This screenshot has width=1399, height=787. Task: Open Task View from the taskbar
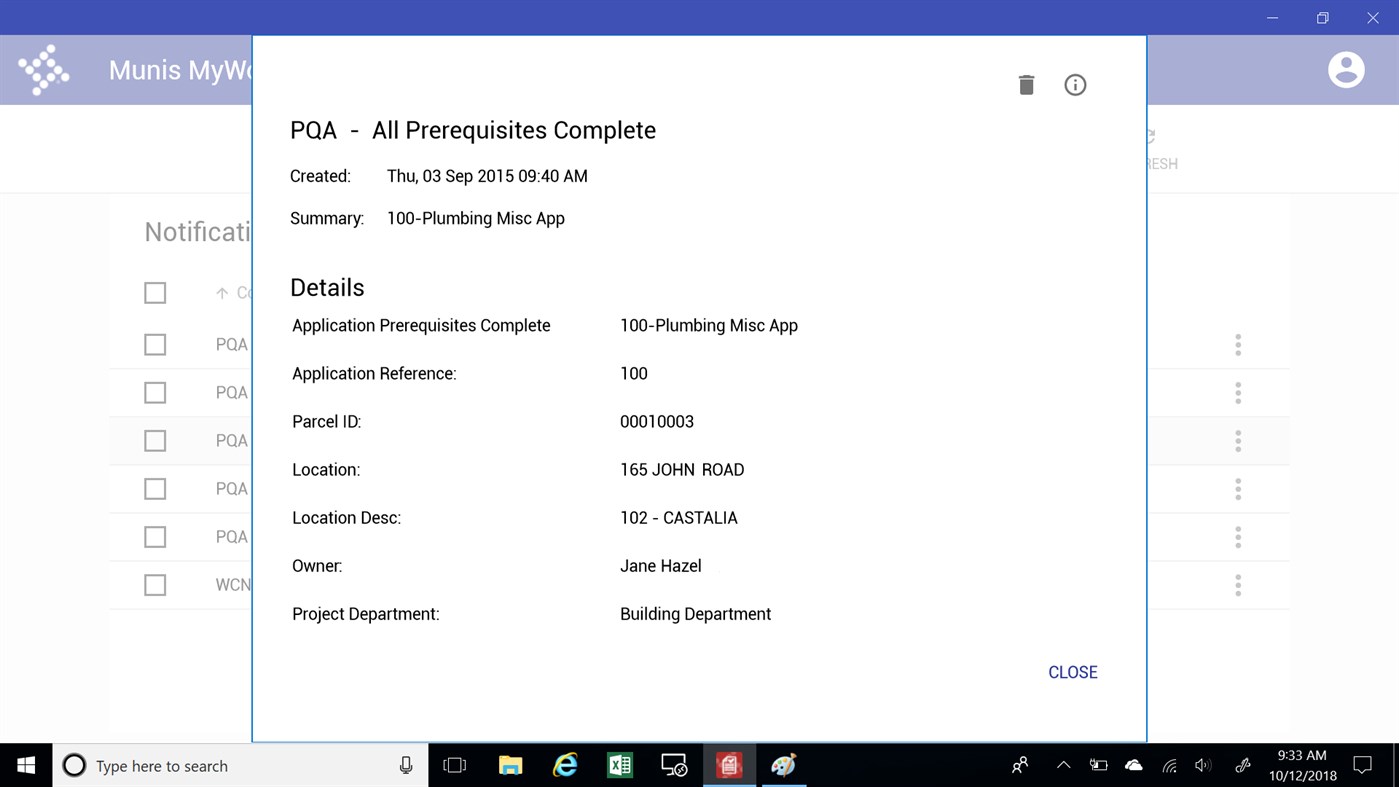(454, 765)
